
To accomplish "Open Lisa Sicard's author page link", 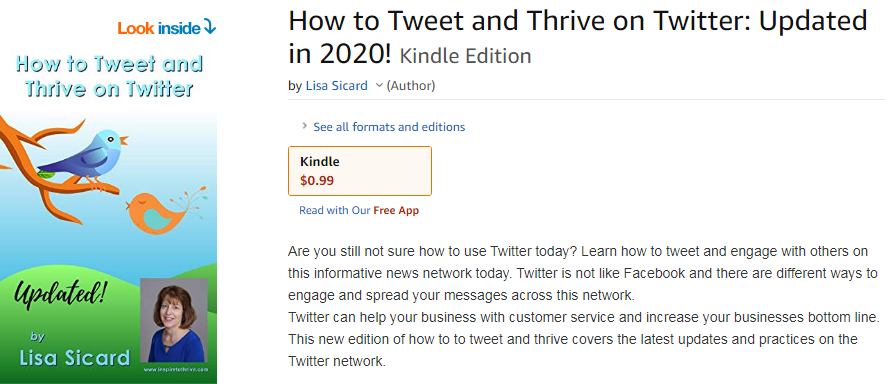I will point(337,86).
